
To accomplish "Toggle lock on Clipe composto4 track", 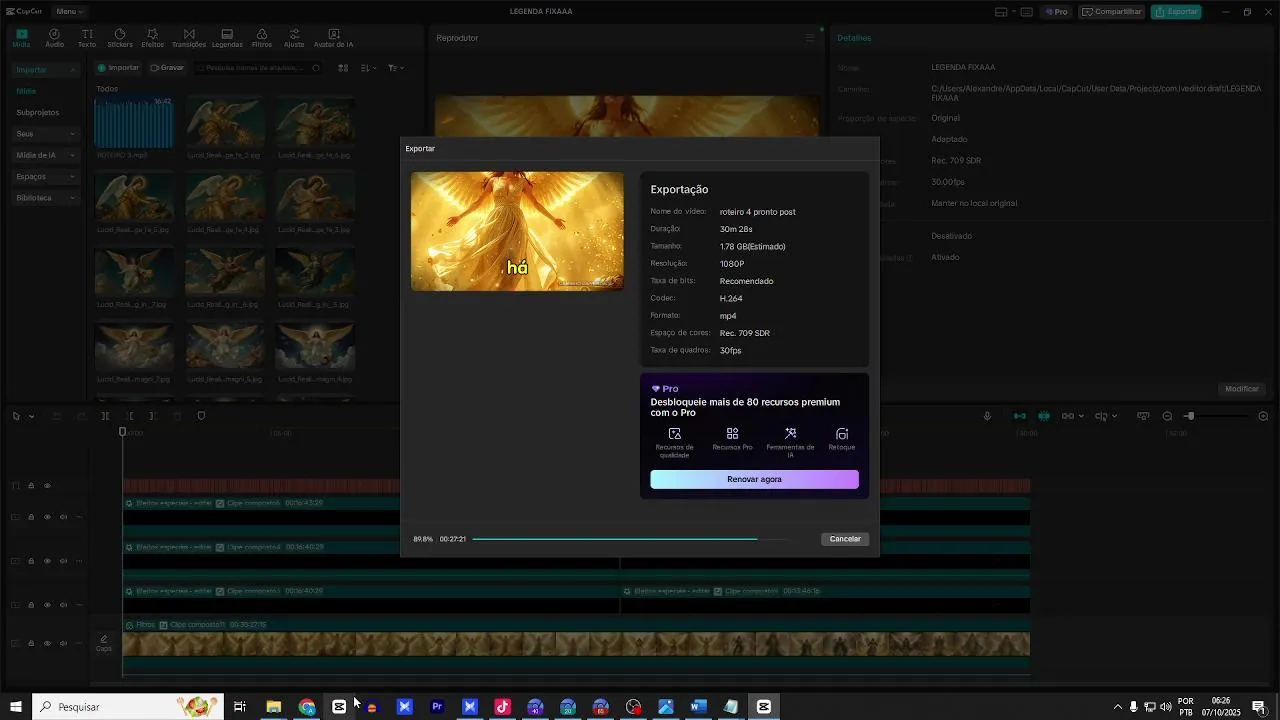I will 31,561.
